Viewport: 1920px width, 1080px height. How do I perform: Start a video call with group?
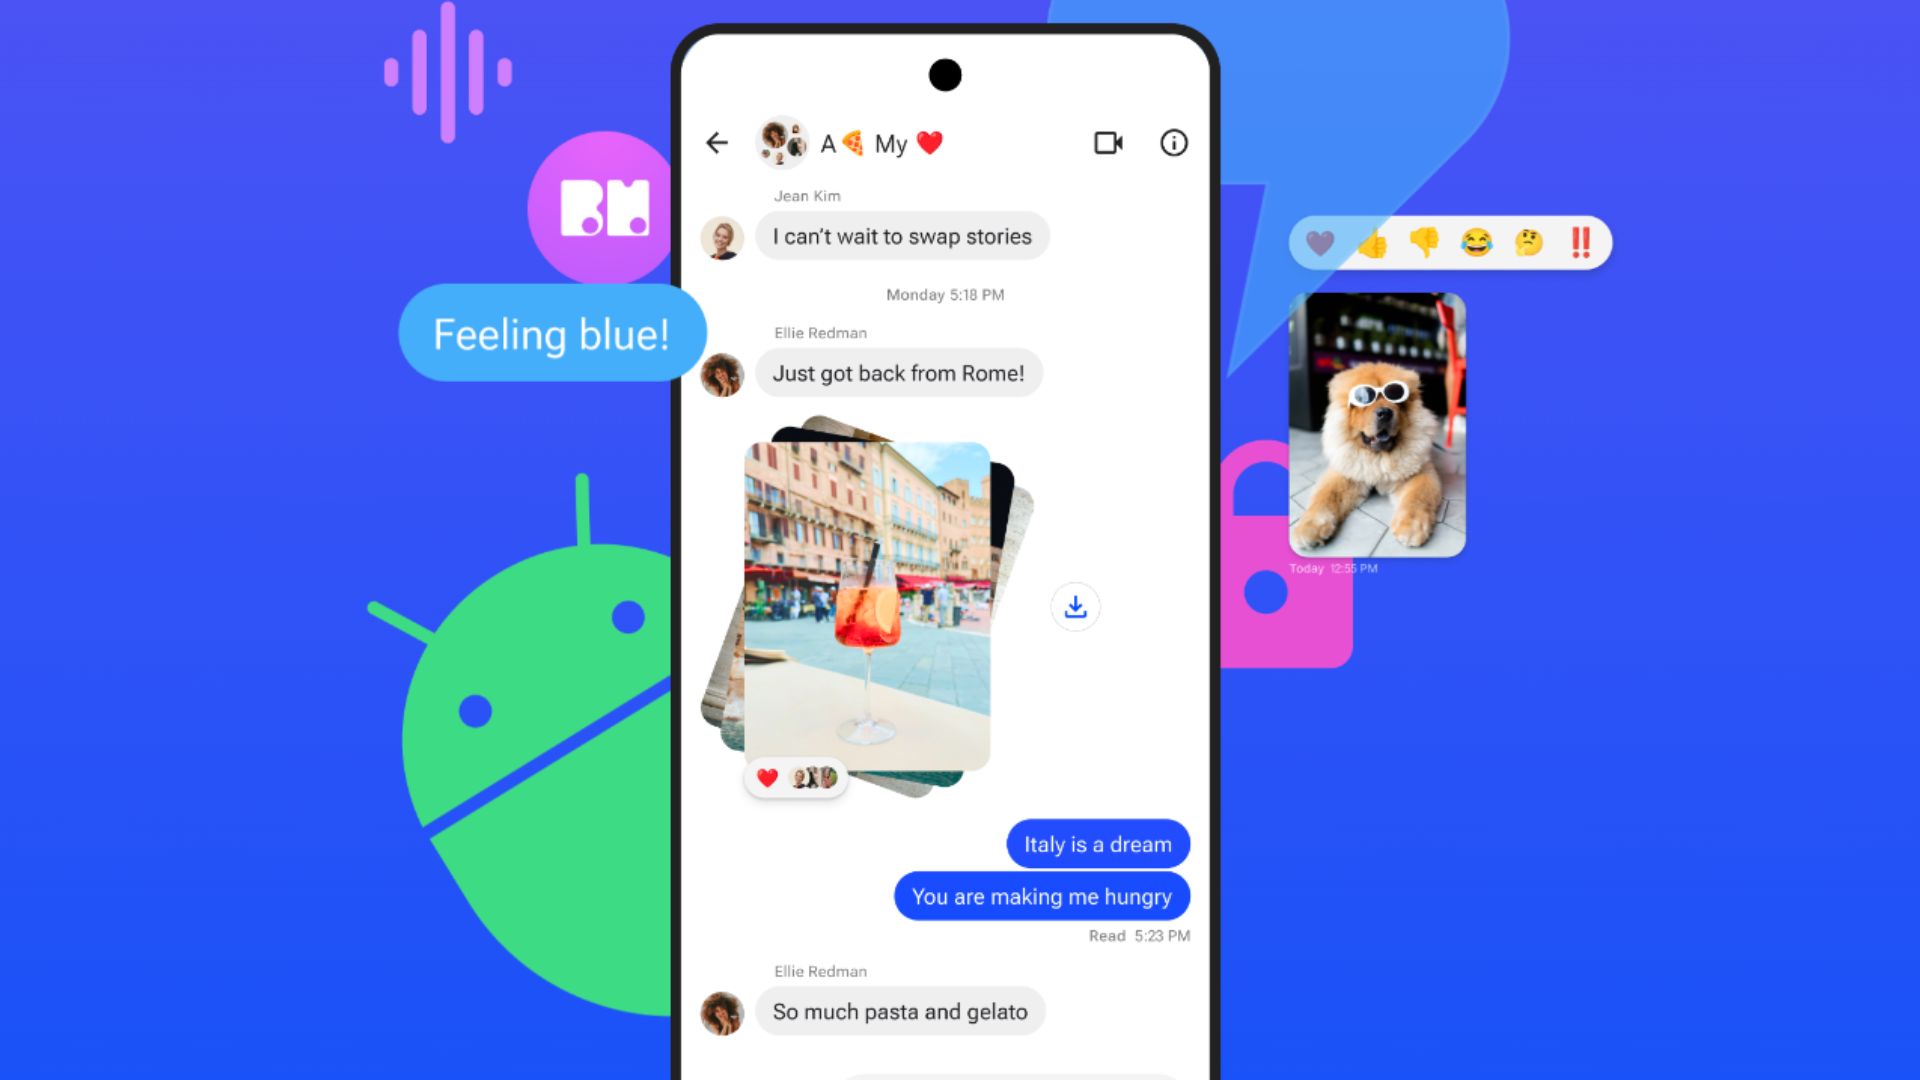click(x=1110, y=142)
